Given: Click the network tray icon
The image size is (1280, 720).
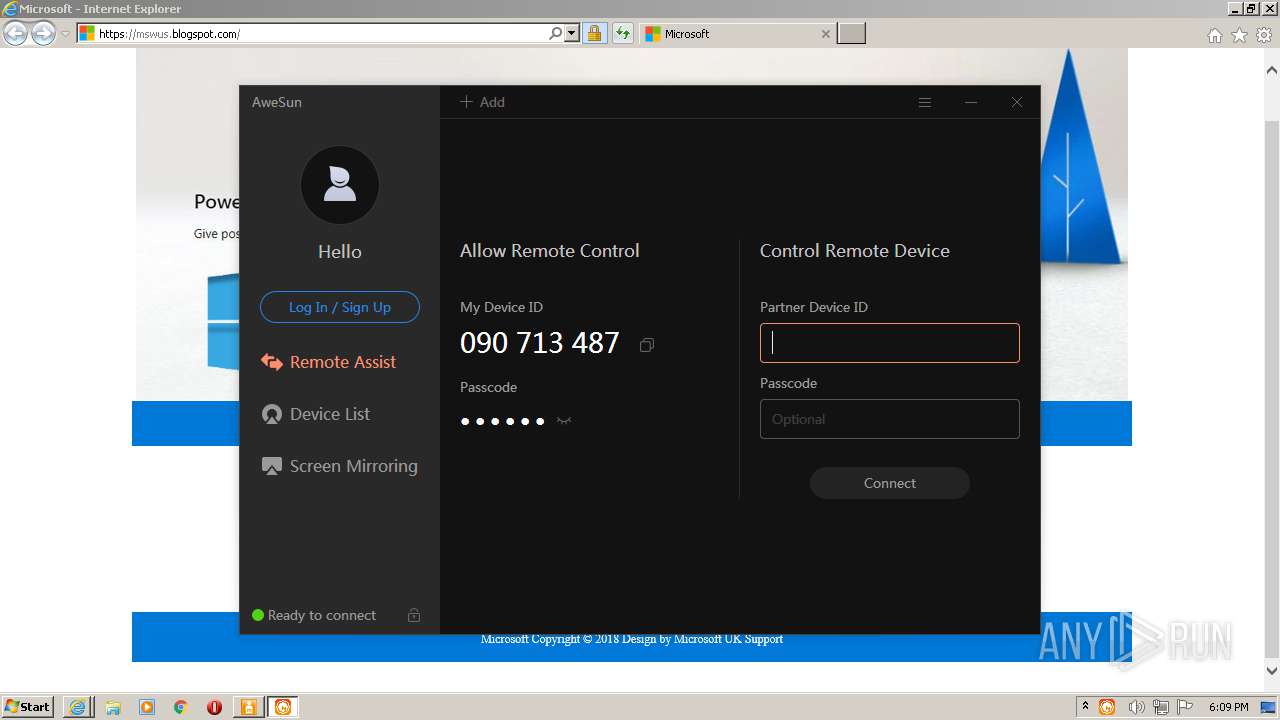Looking at the screenshot, I should (x=1162, y=707).
